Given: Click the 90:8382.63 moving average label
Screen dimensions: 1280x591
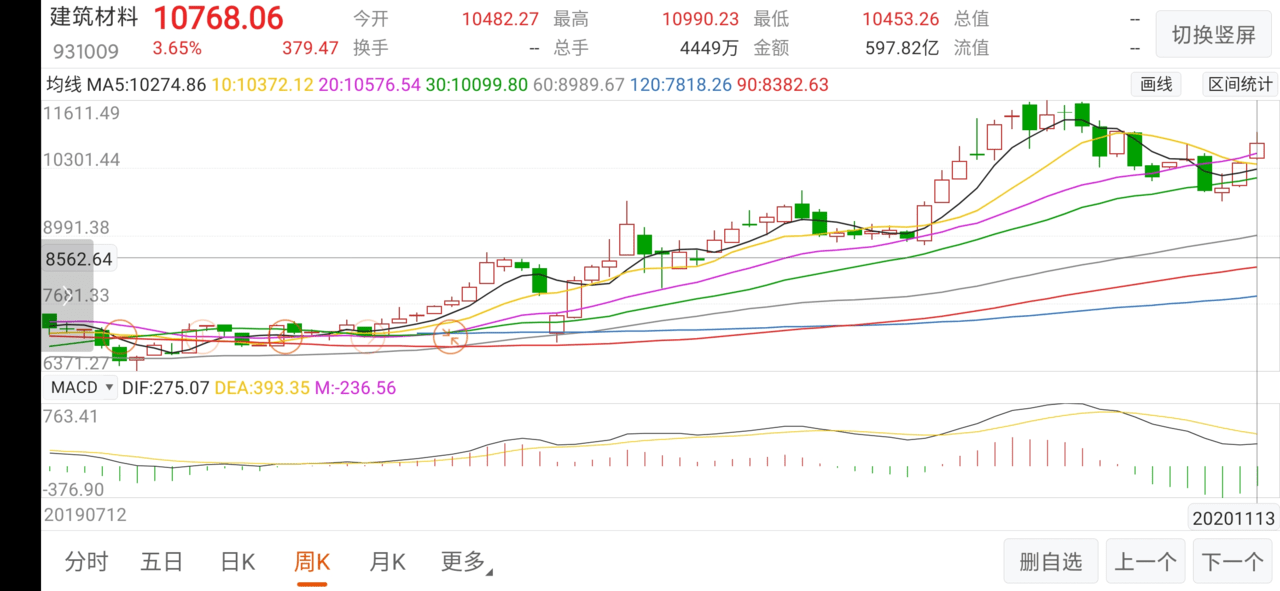Looking at the screenshot, I should pyautogui.click(x=783, y=85).
